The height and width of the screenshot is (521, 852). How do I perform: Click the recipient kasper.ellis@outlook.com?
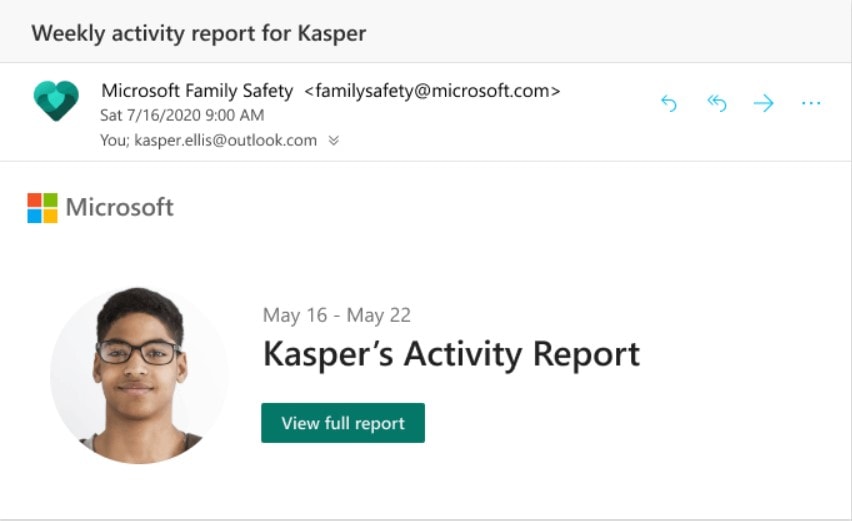tap(225, 140)
